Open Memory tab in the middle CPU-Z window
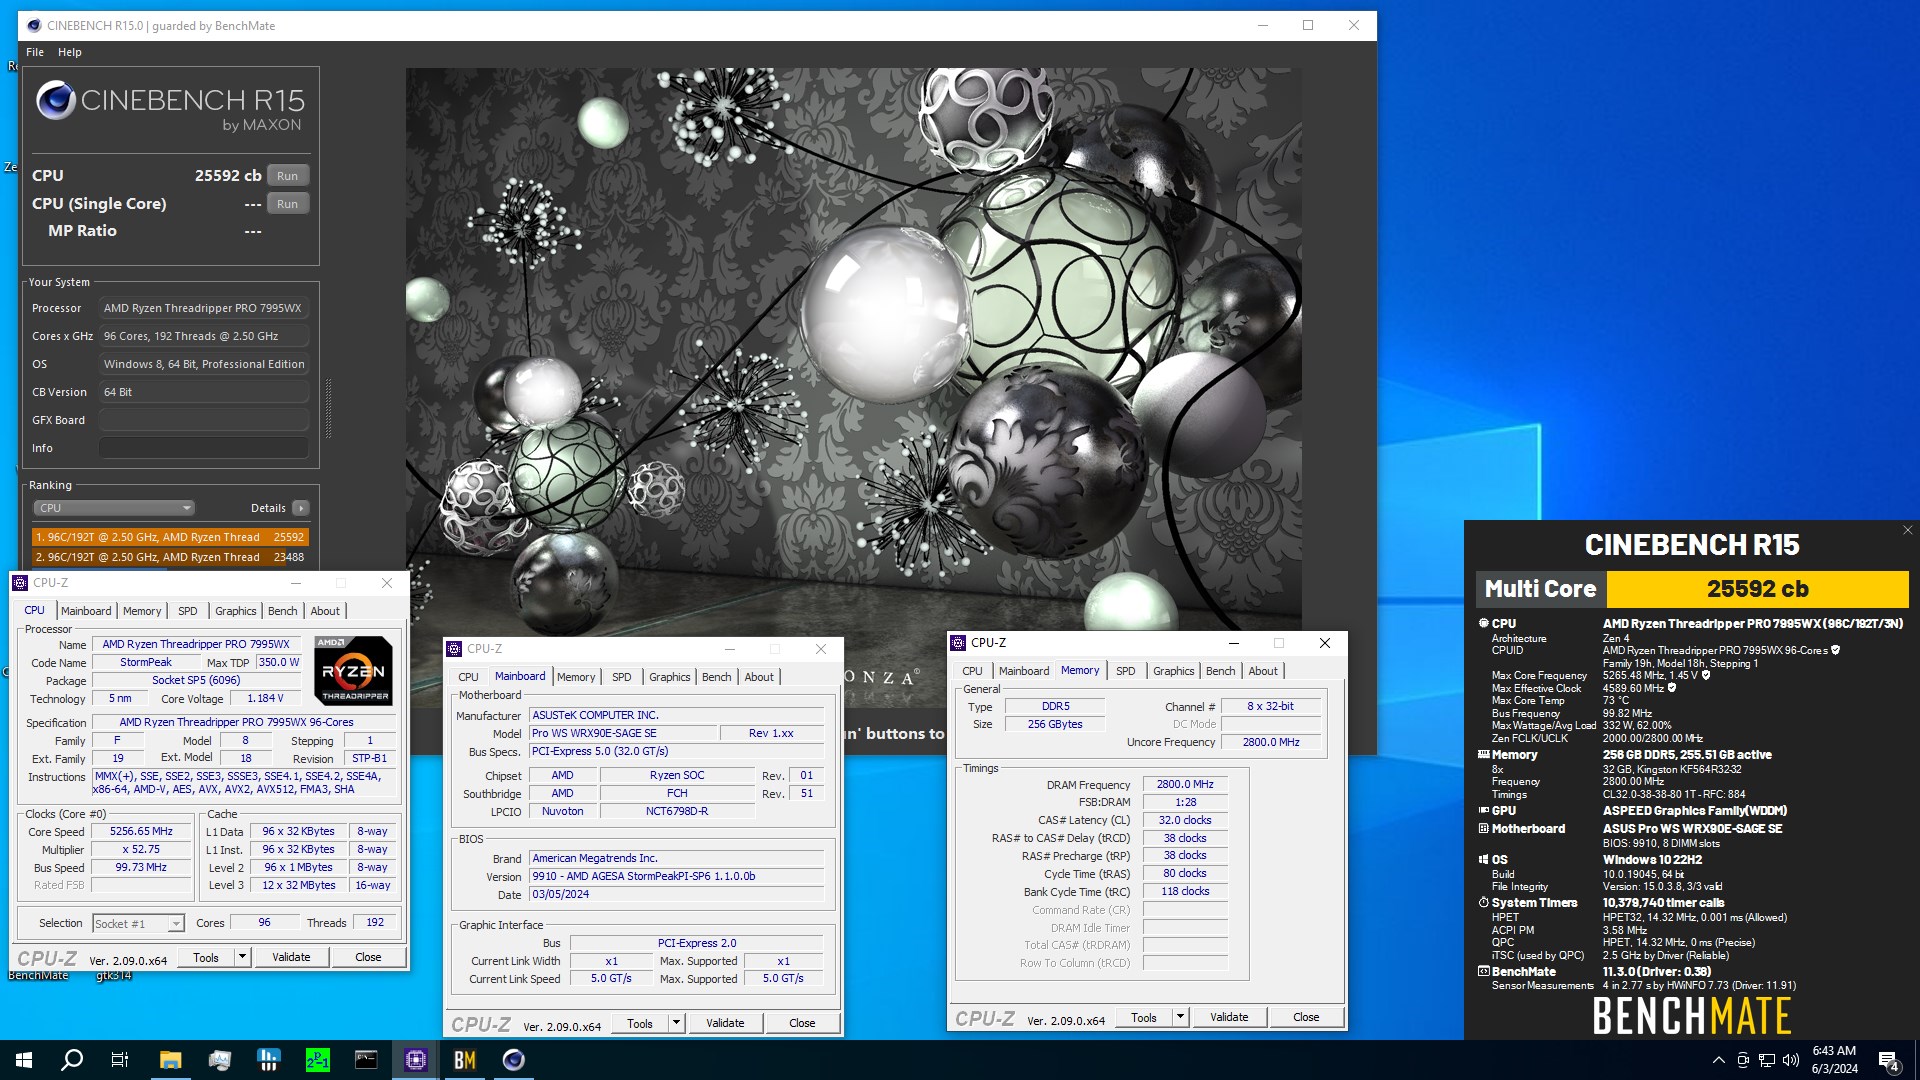Screen dimensions: 1920x1080 pyautogui.click(x=576, y=677)
